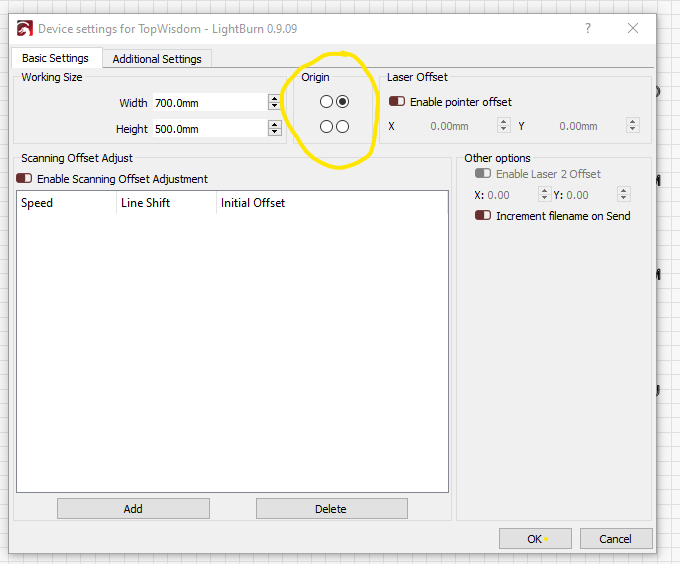Increase Laser 2 Y offset value
Viewport: 680px width, 564px height.
click(624, 191)
